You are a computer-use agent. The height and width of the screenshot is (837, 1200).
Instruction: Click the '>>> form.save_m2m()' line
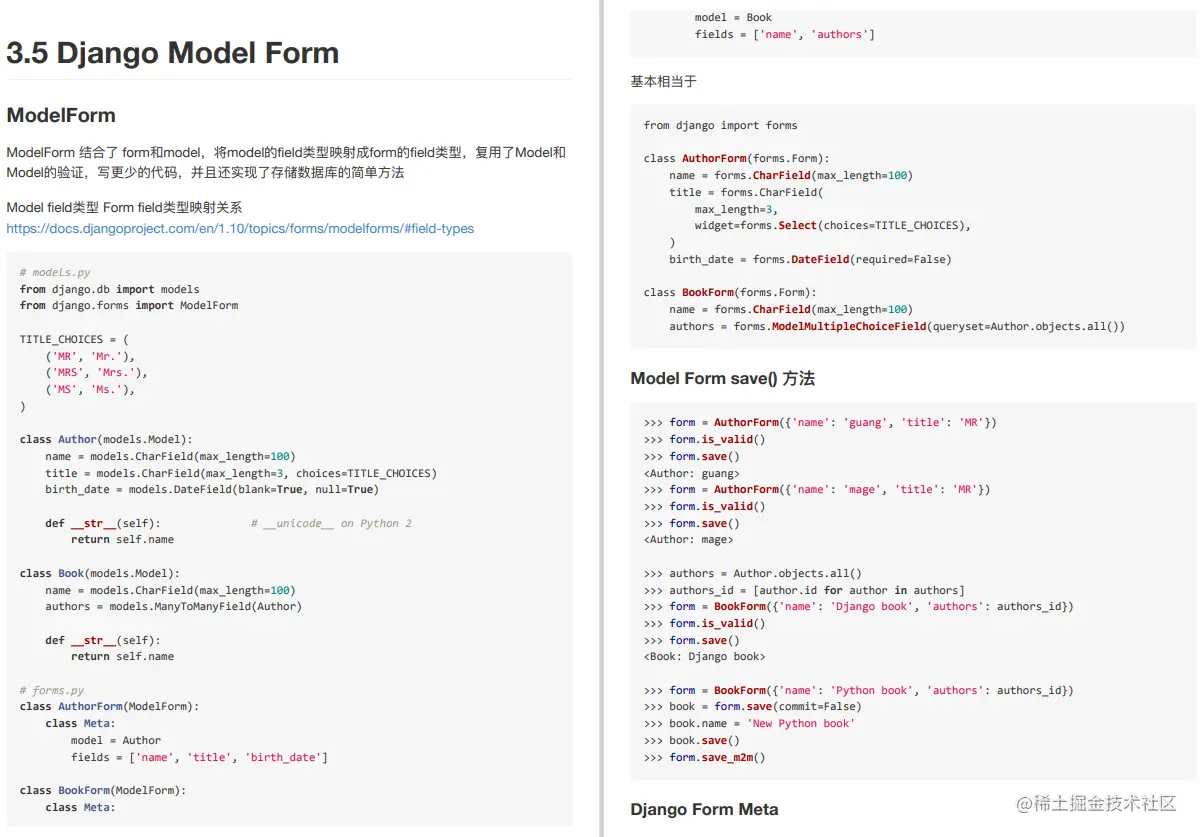pyautogui.click(x=705, y=757)
